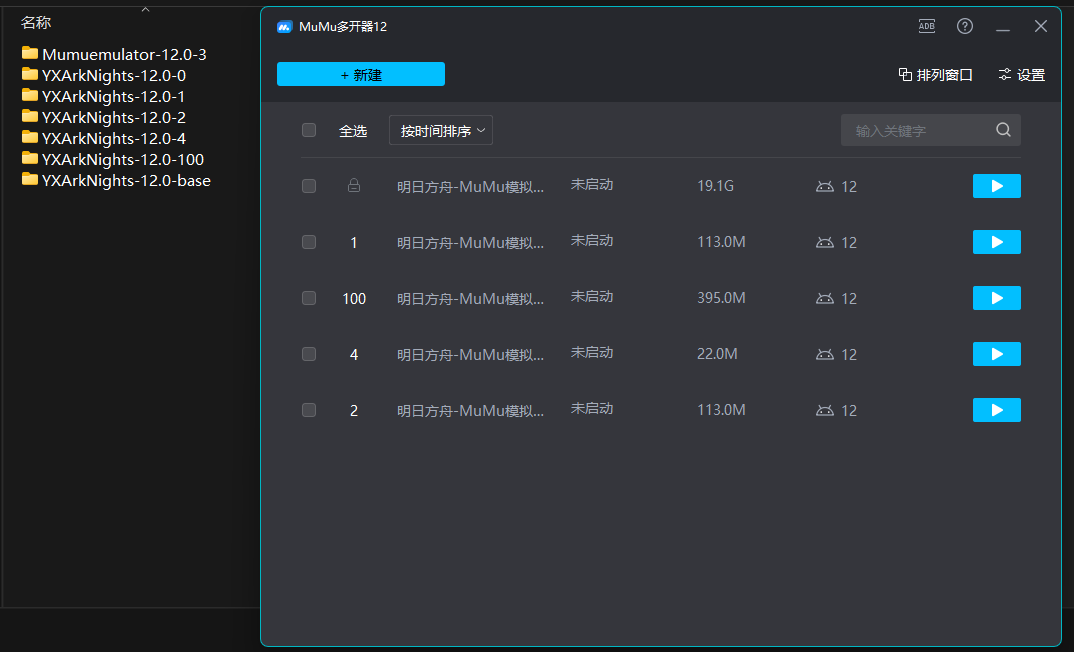
Task: Check the checkbox for emulator 4
Action: pos(309,354)
